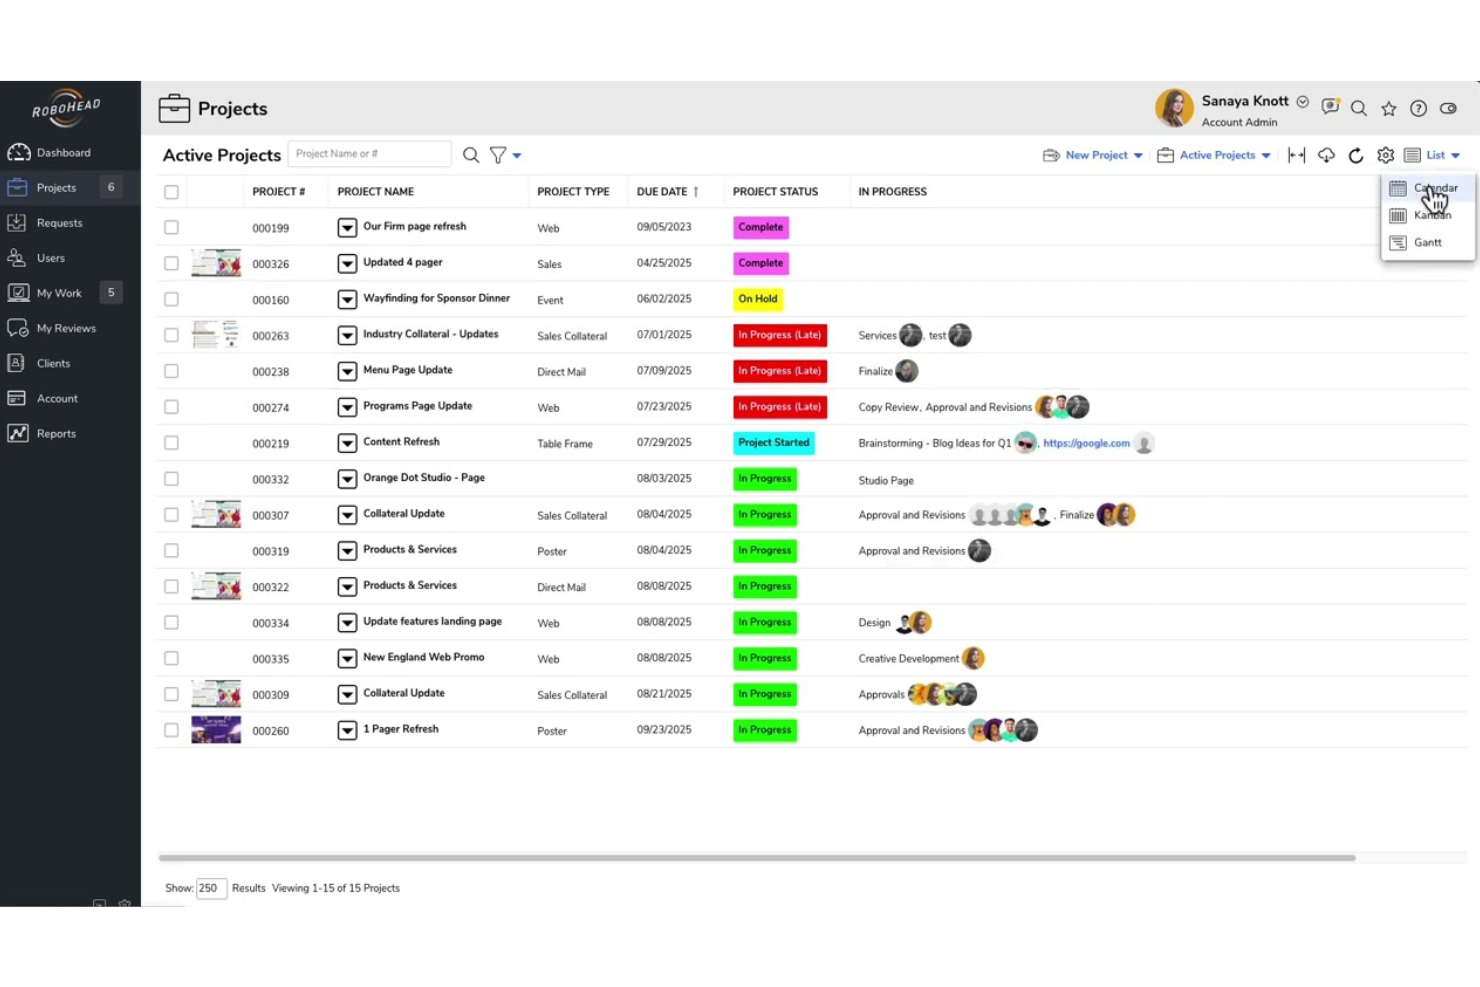The width and height of the screenshot is (1480, 987).
Task: Select the checkbox next to 1 Pager Refresh
Action: [171, 730]
